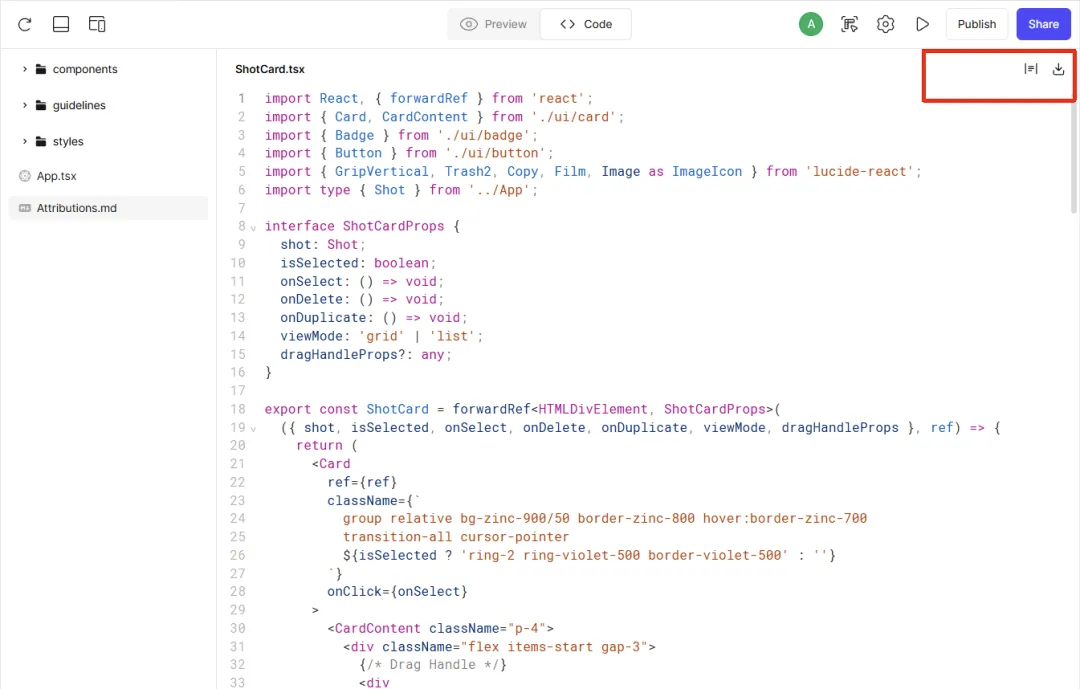Open App.tsx in file tree

click(56, 176)
